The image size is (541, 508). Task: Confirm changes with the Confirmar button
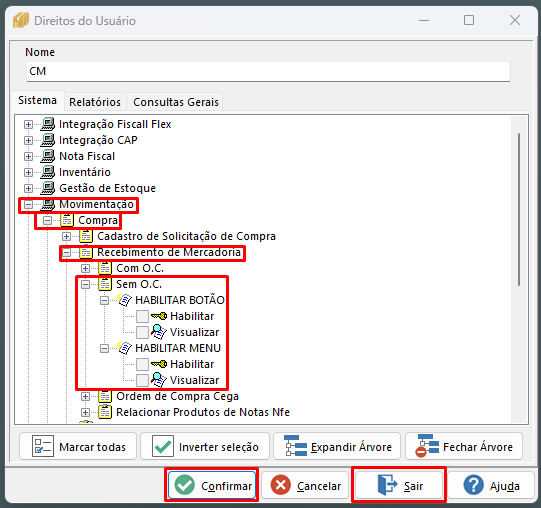(212, 485)
